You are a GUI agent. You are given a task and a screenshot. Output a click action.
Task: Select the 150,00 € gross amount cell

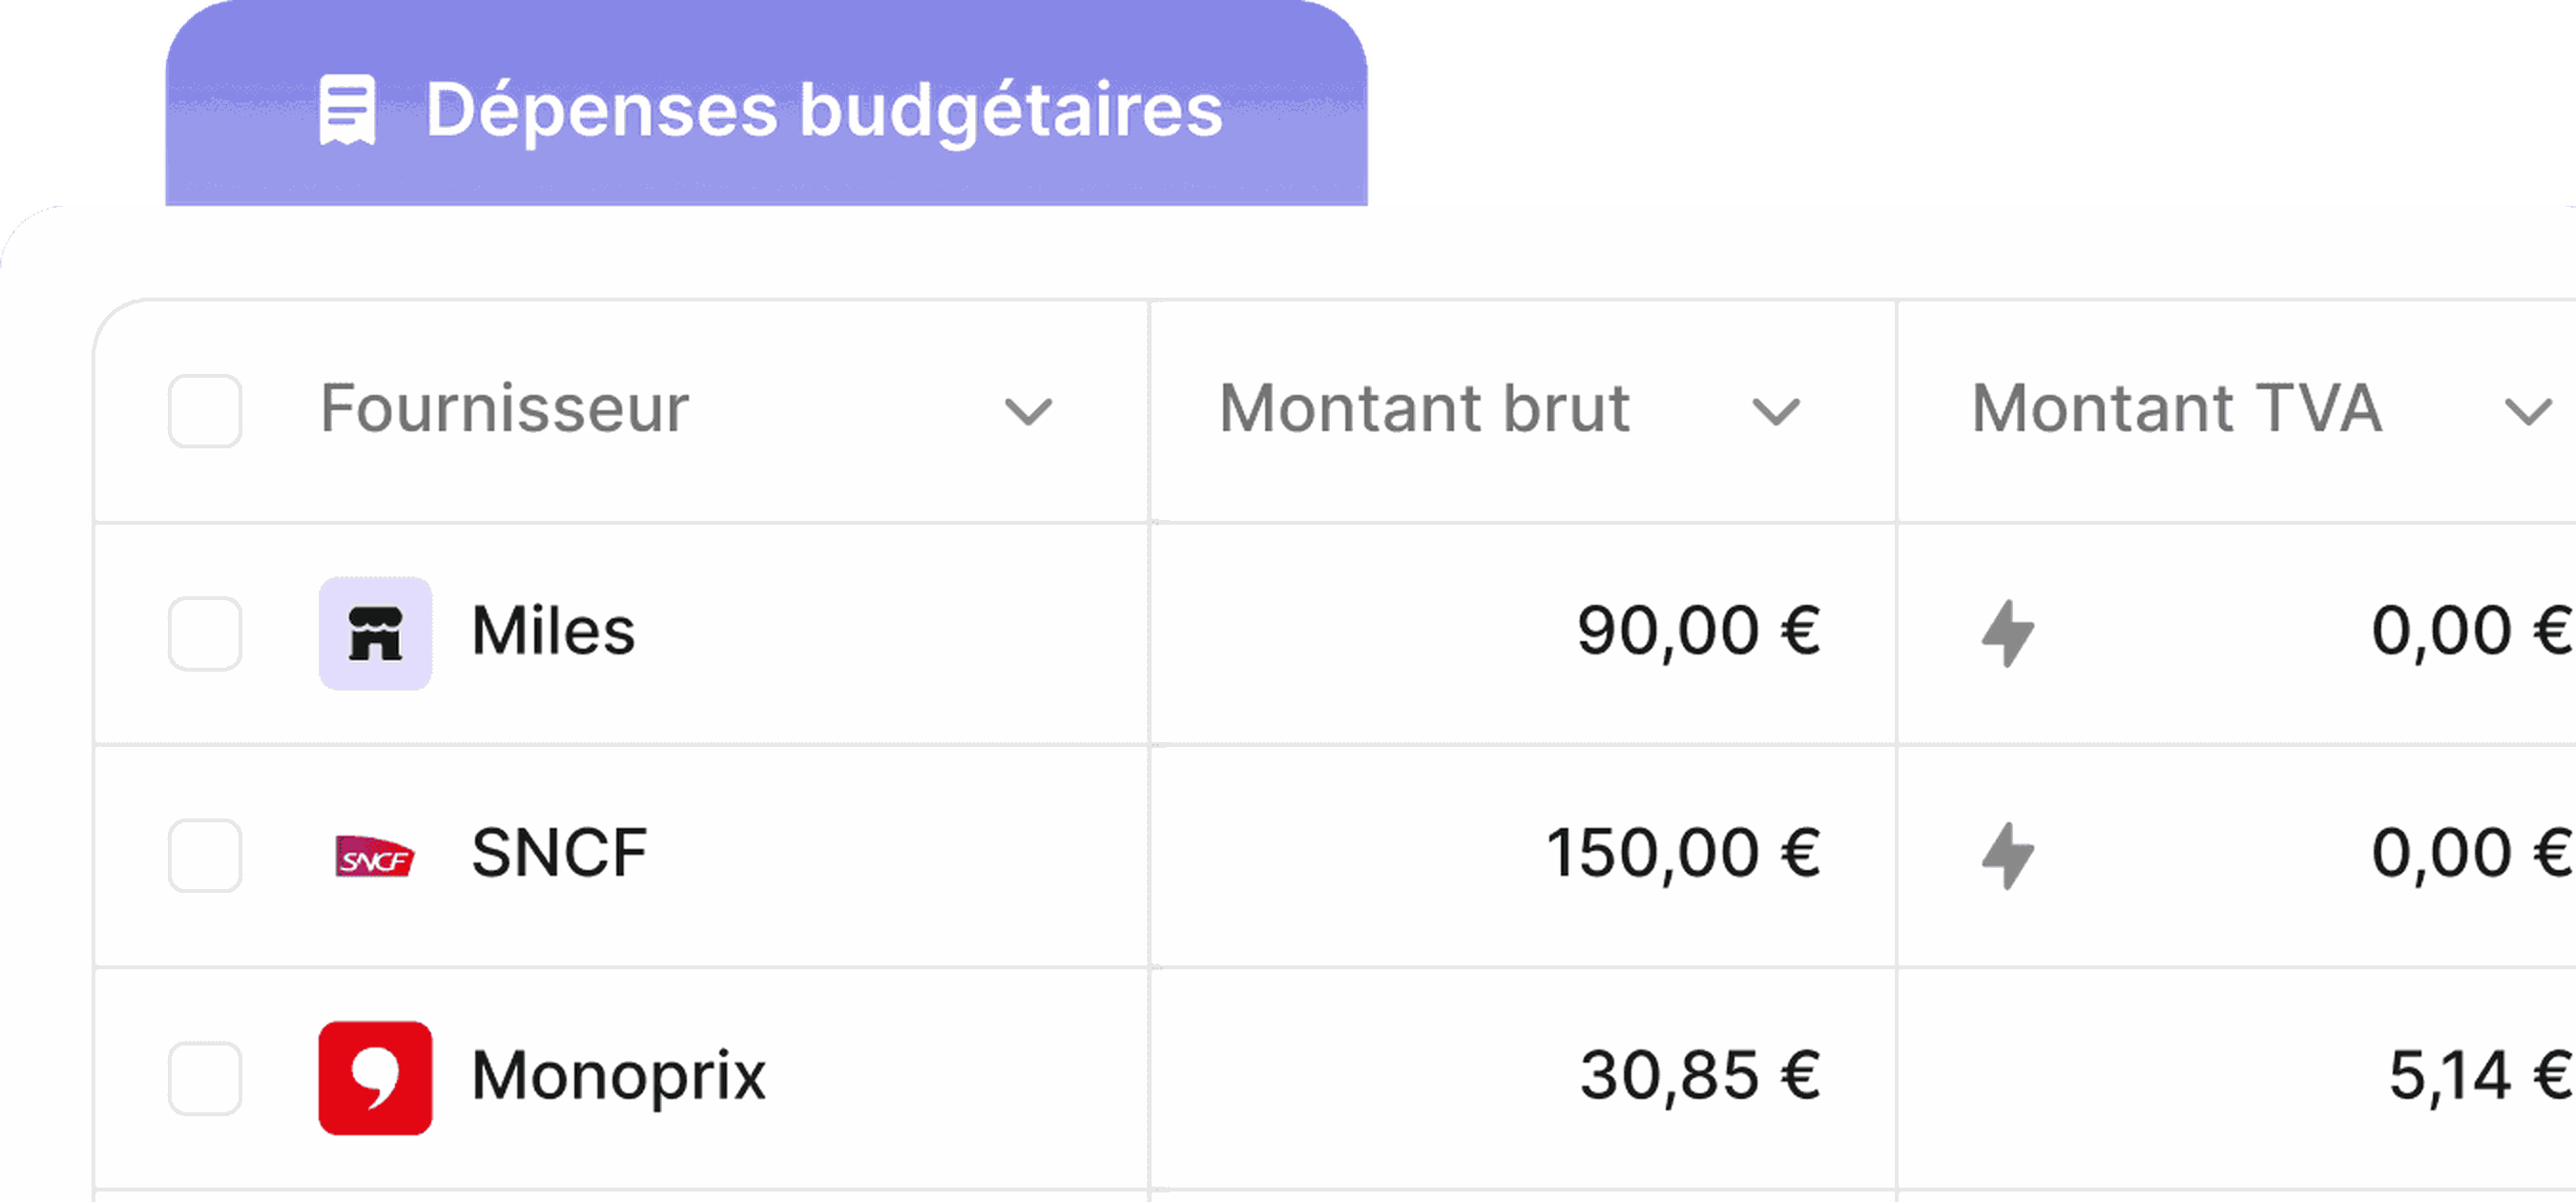1523,856
